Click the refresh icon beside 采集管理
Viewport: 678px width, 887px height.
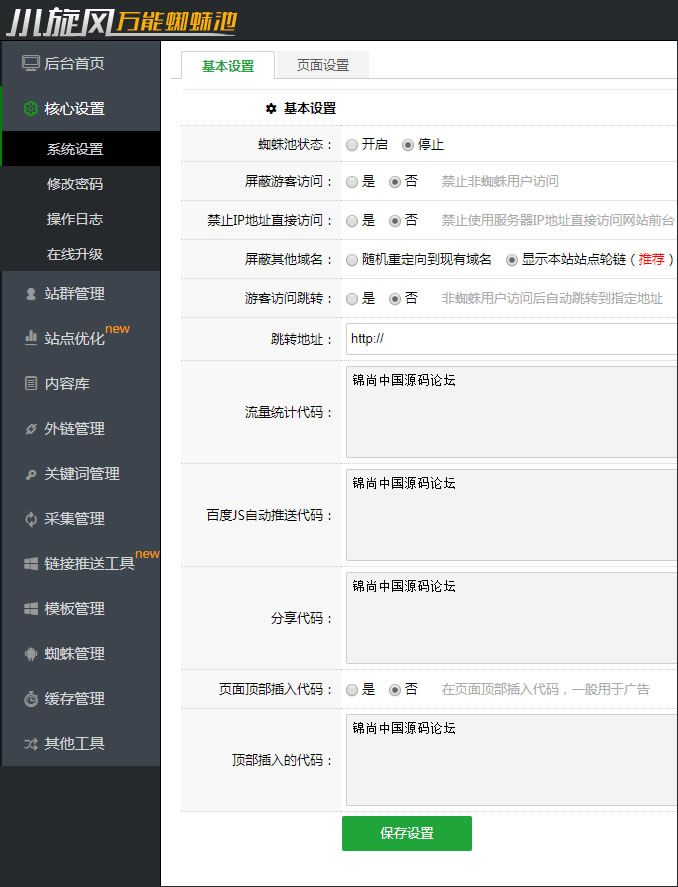[31, 519]
